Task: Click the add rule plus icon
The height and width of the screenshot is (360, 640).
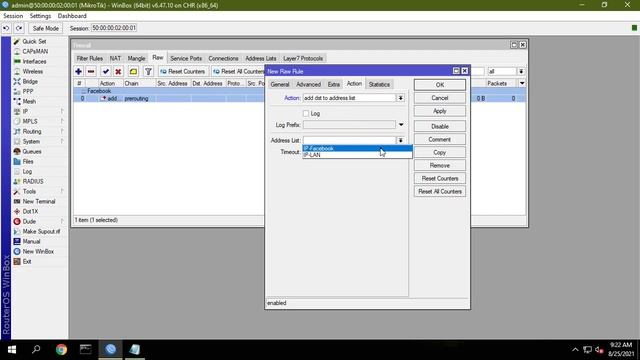Action: coord(78,71)
